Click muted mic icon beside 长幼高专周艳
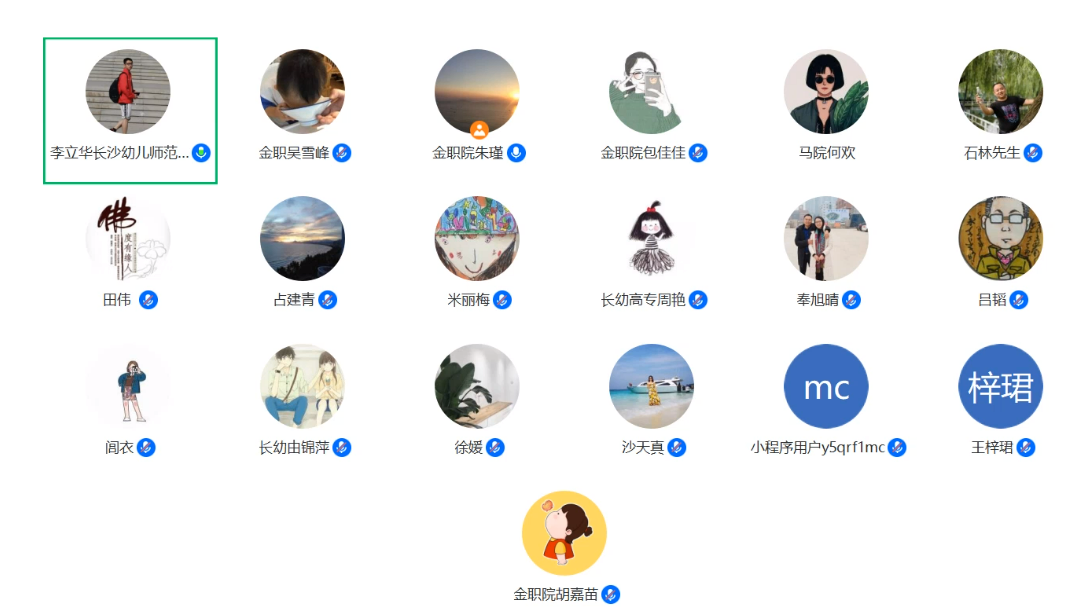The height and width of the screenshot is (610, 1072). (x=698, y=300)
